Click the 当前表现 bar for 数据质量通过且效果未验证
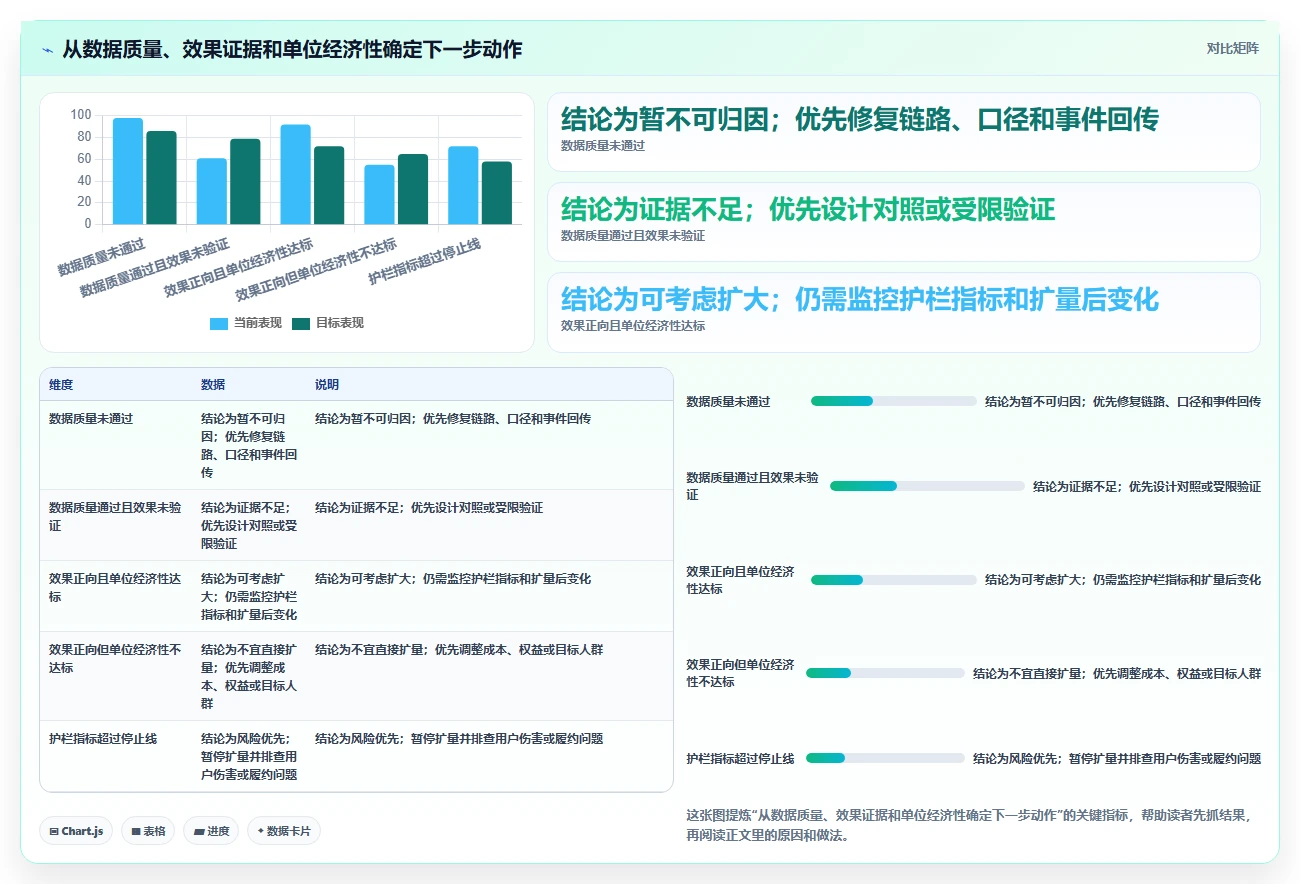Image resolution: width=1300 pixels, height=884 pixels. [211, 191]
